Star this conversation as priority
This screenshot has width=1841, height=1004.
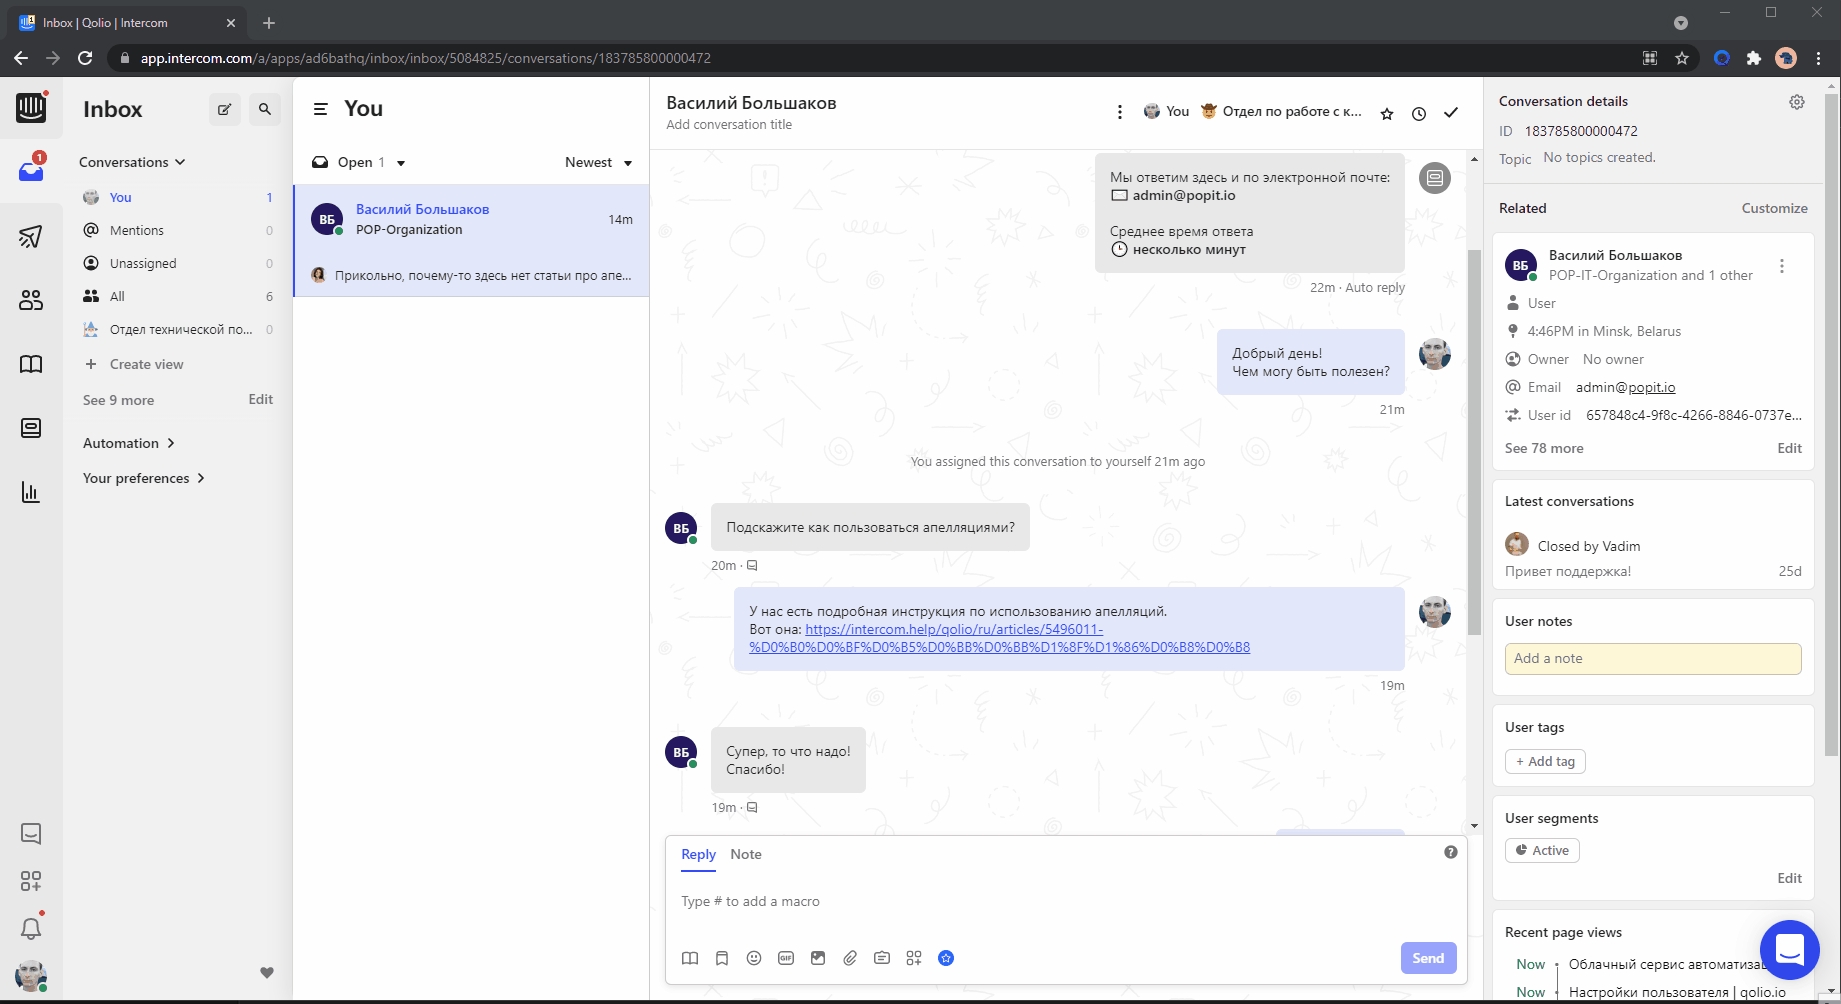point(1386,114)
